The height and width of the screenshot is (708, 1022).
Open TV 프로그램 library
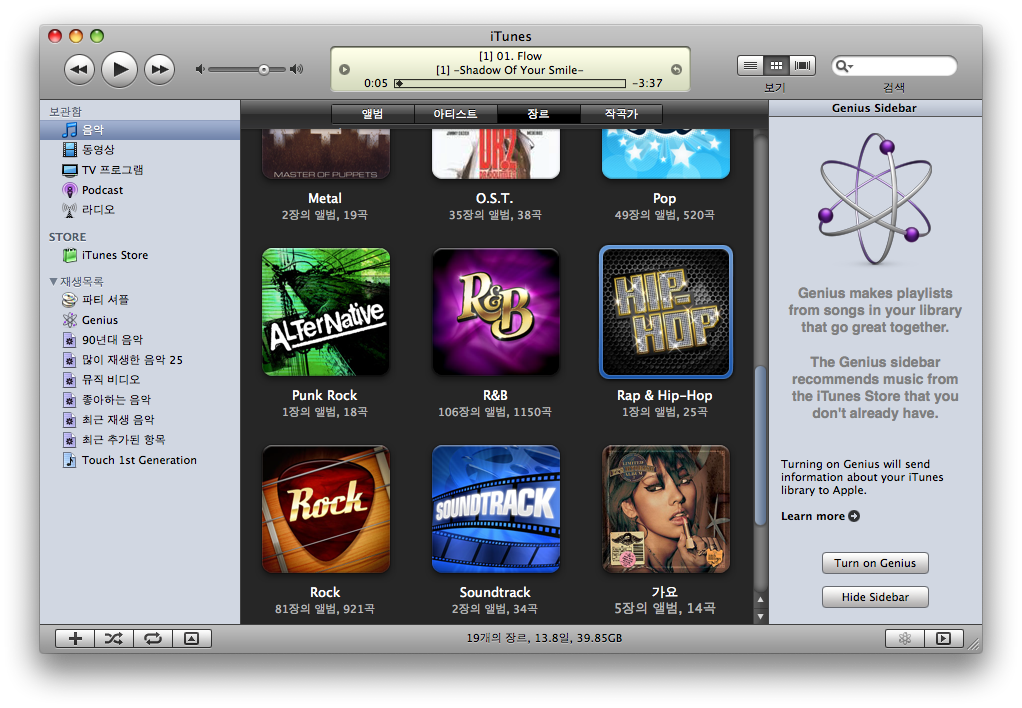[139, 170]
